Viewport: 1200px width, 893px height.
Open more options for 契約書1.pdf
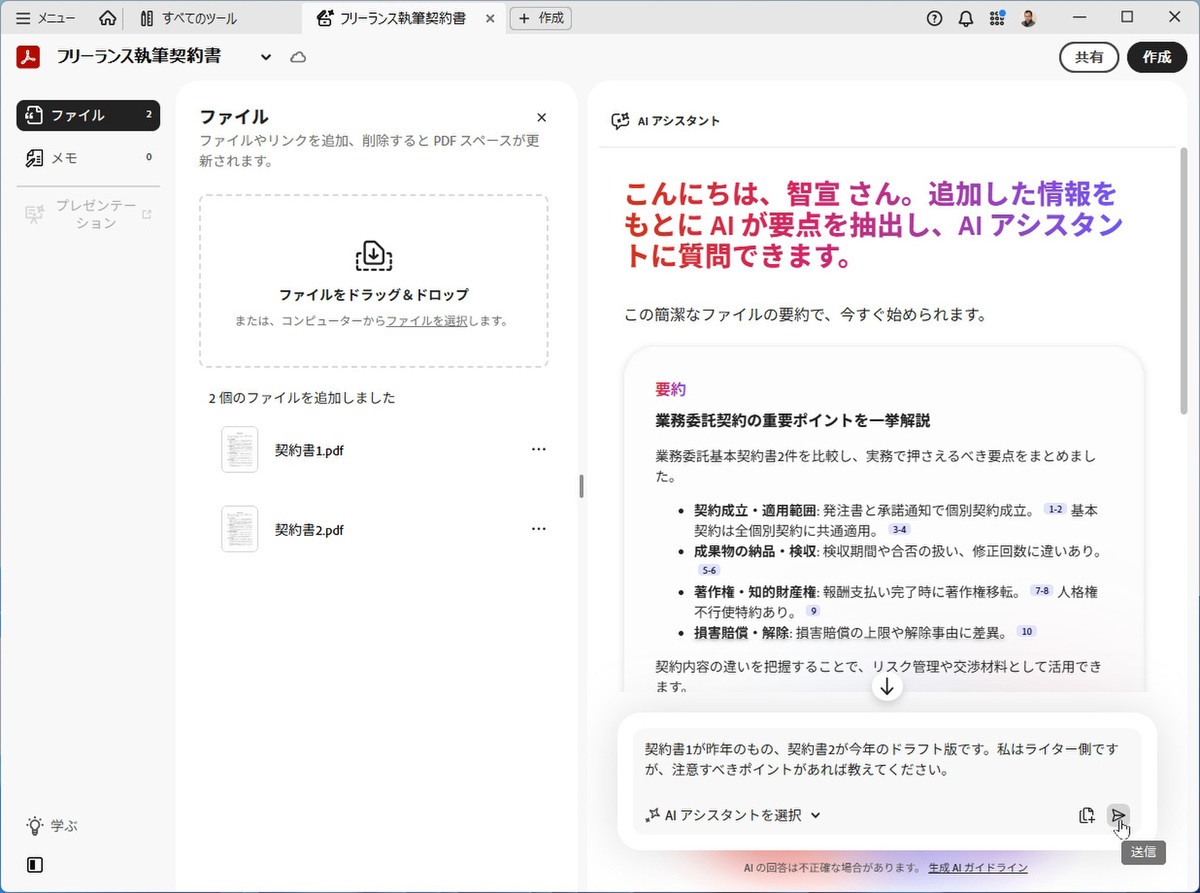click(x=538, y=449)
